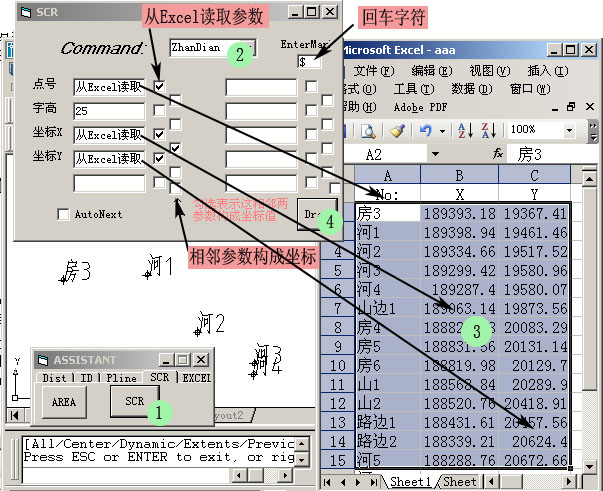Click the Sort Ascending toolbar icon
Viewport: 603px width, 491px height.
[x=465, y=130]
